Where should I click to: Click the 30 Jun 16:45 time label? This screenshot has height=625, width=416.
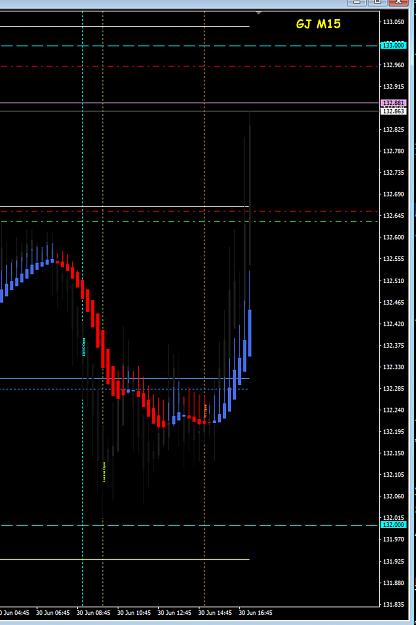click(255, 612)
